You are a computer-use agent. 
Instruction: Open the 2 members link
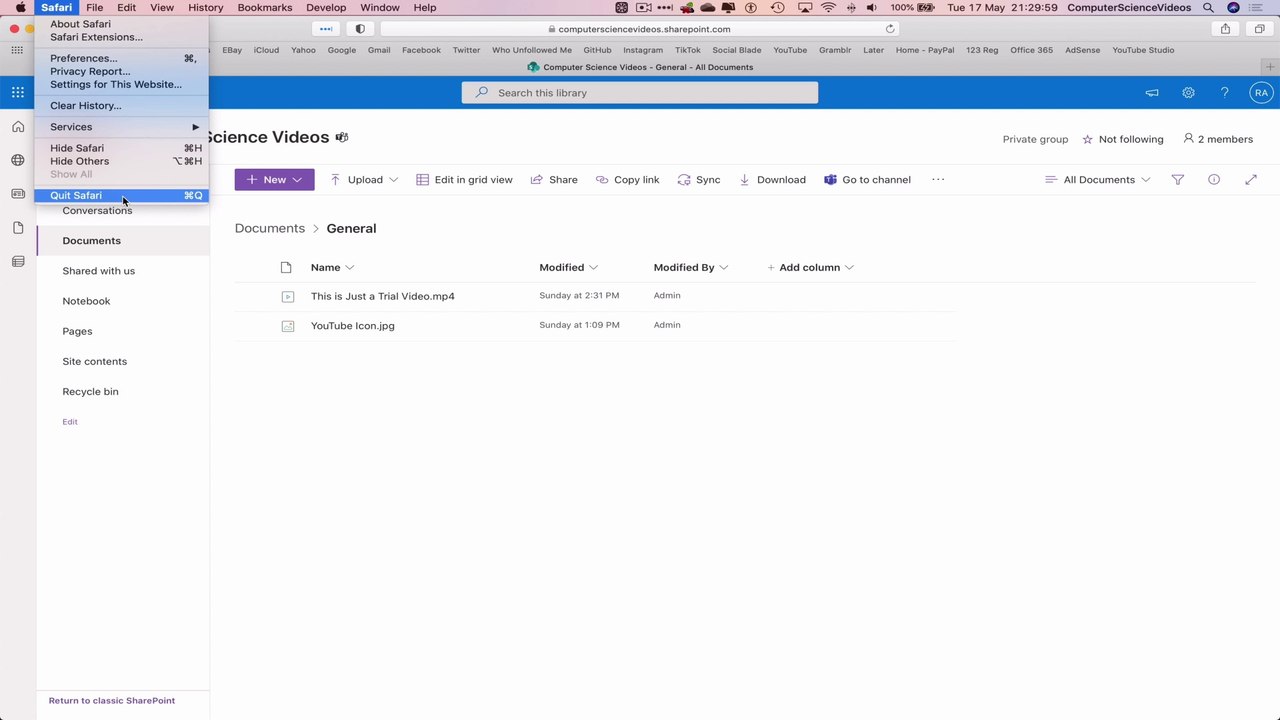click(1218, 139)
